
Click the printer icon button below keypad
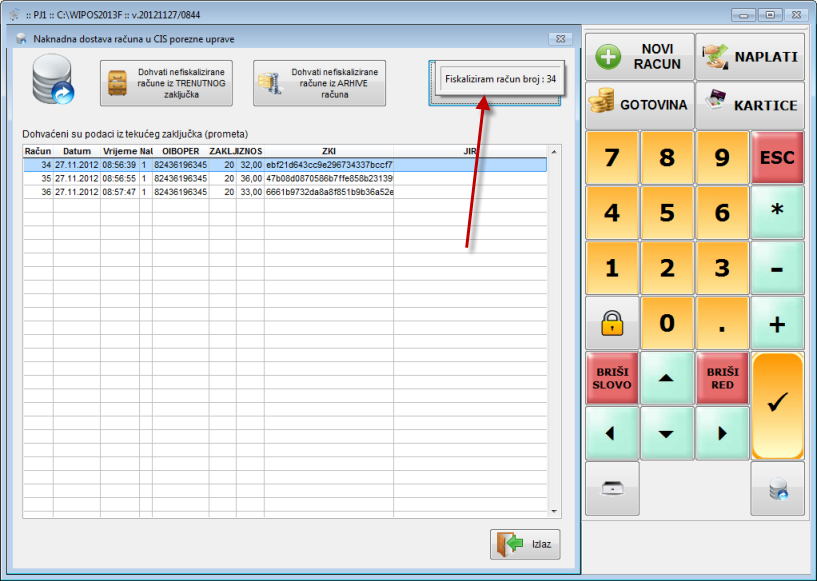pyautogui.click(x=611, y=489)
